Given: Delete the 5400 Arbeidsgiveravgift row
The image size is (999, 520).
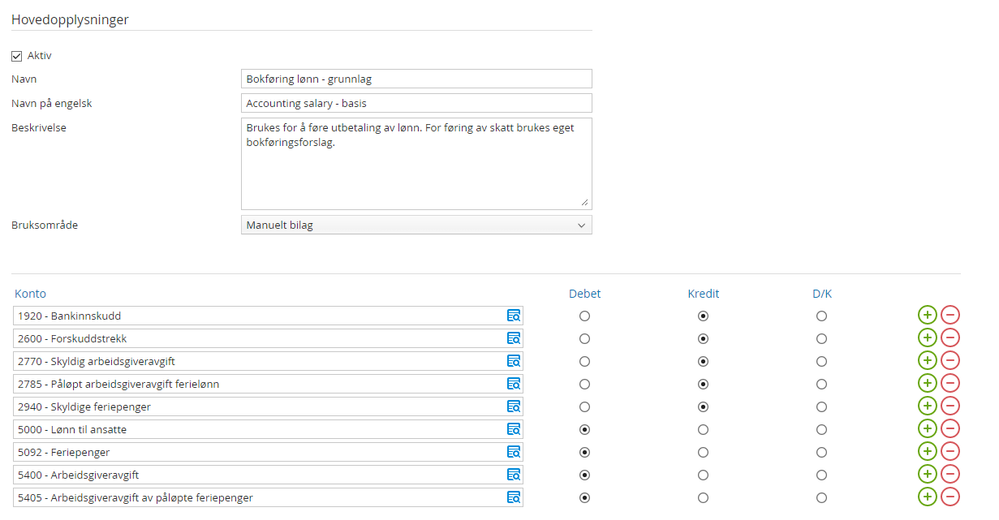Looking at the screenshot, I should [x=950, y=475].
